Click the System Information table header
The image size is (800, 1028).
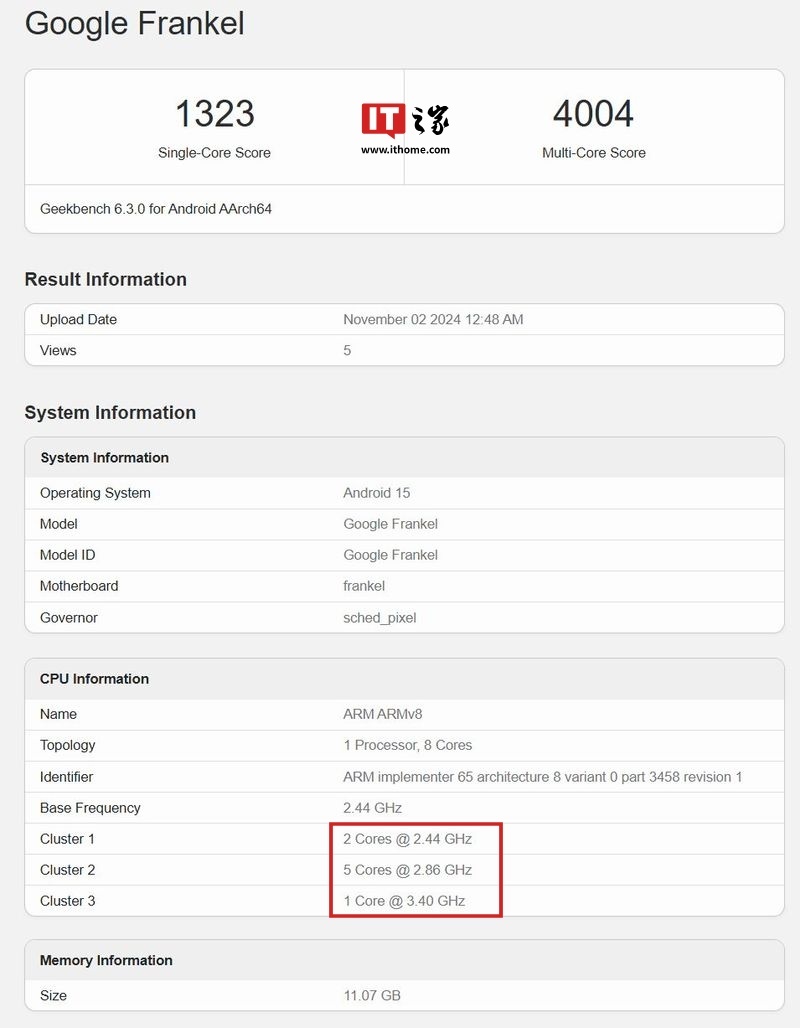[x=104, y=458]
